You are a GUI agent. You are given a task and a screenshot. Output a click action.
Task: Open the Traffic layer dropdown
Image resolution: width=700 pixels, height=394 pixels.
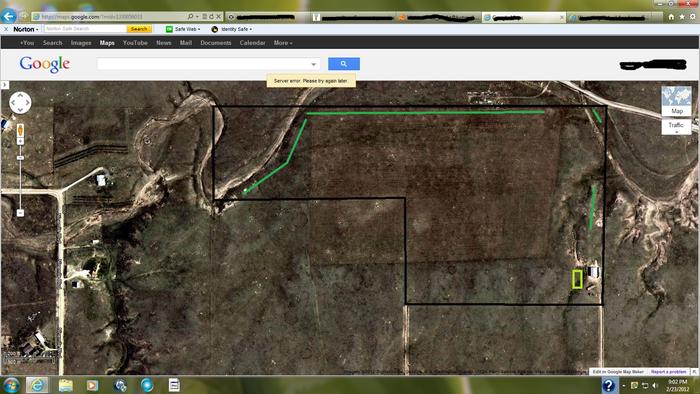tap(676, 127)
